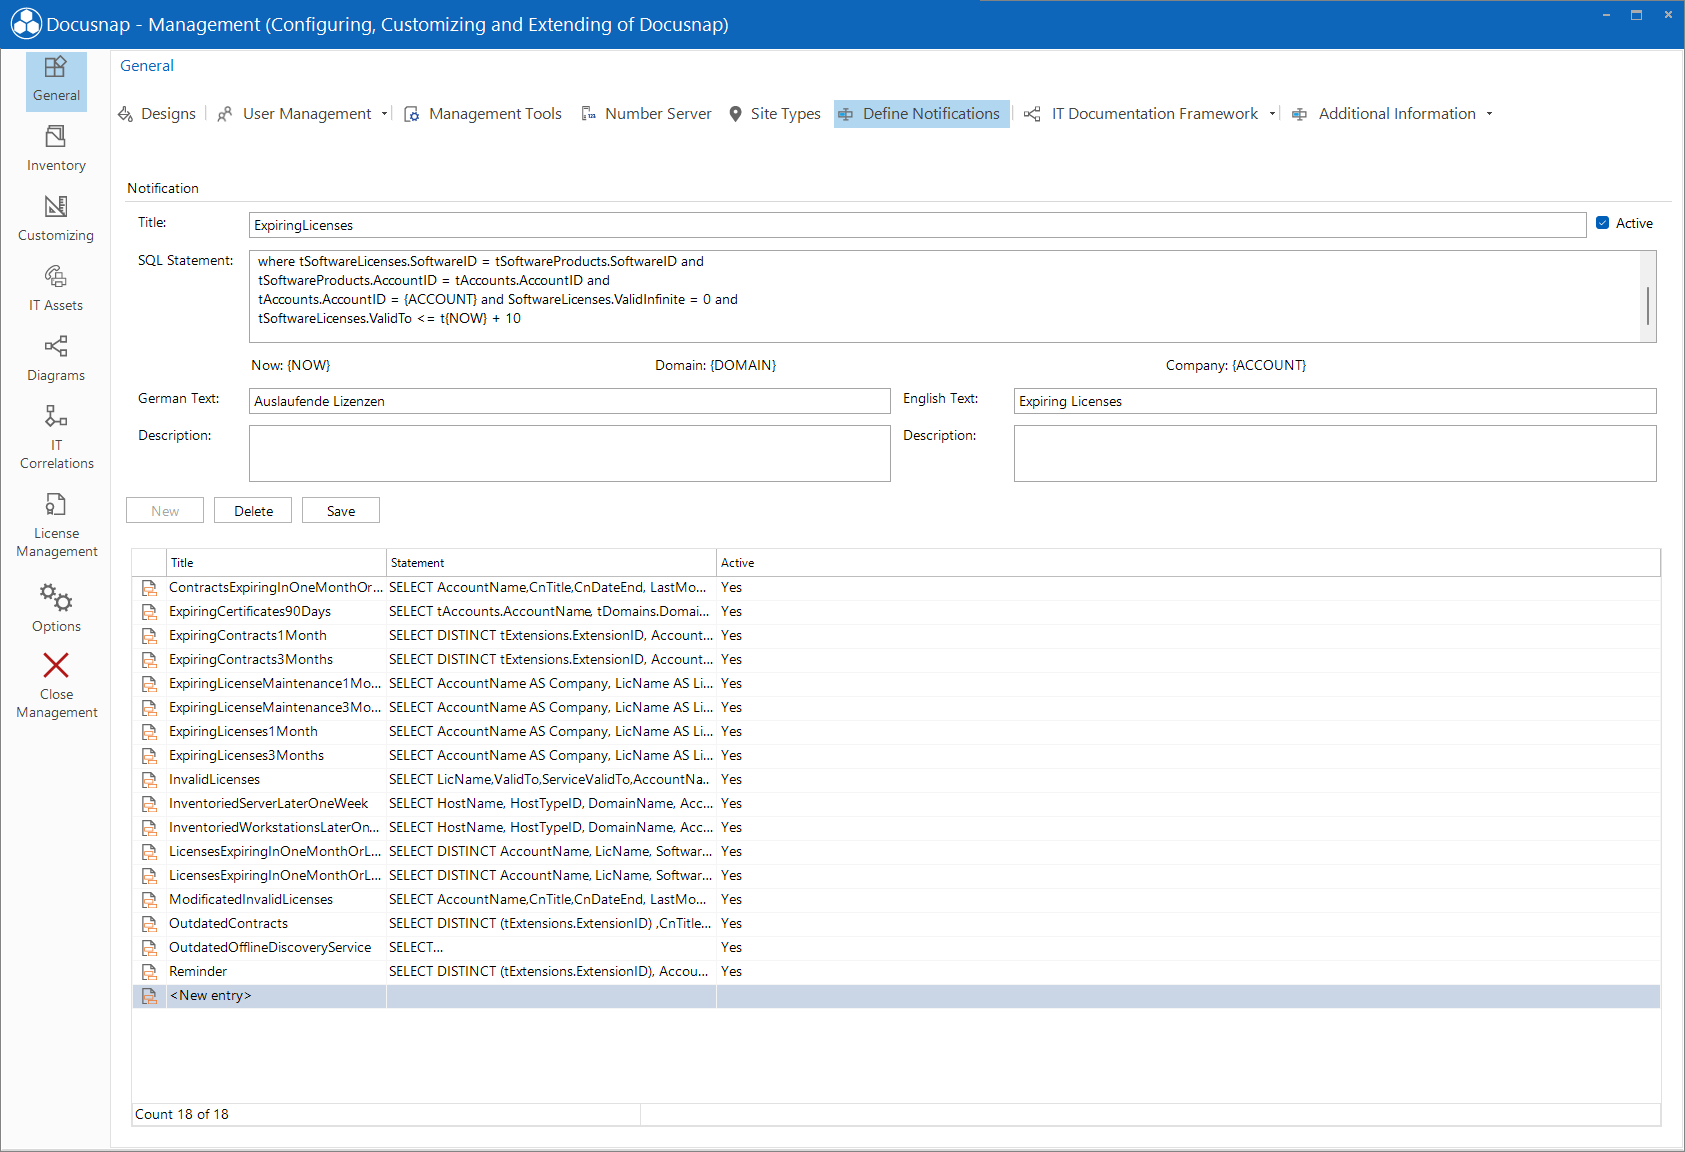Open the General section in sidebar
The height and width of the screenshot is (1152, 1685).
coord(56,80)
